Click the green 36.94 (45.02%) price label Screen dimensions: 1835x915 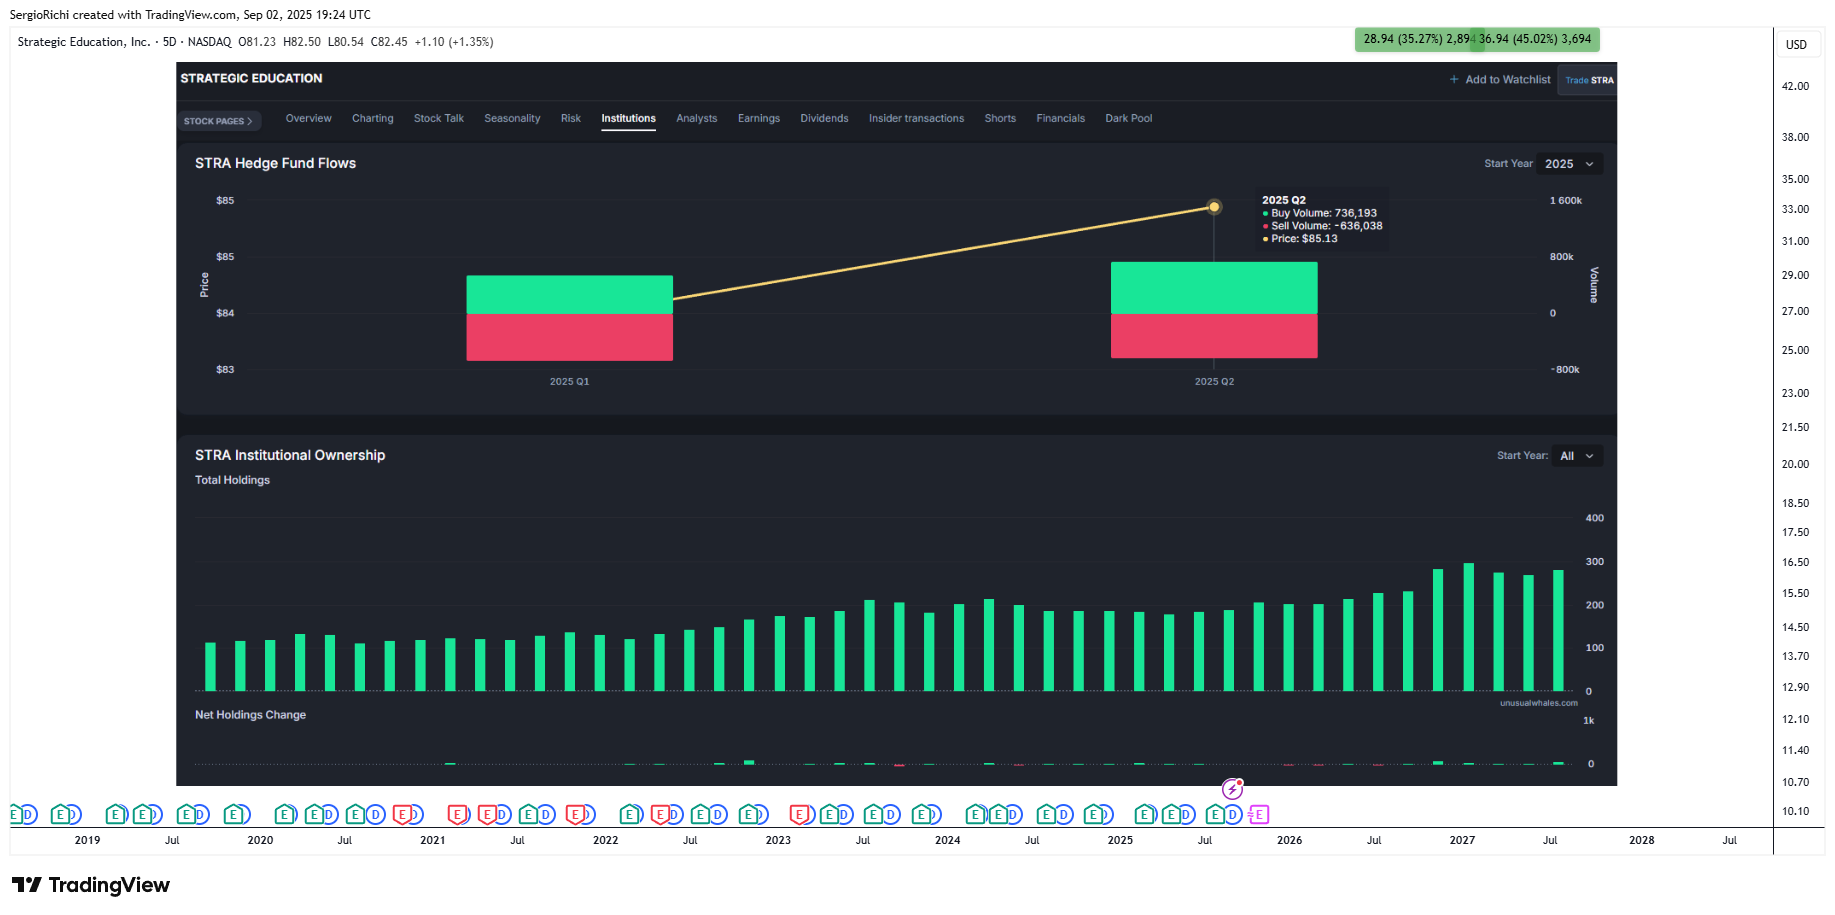click(1536, 39)
